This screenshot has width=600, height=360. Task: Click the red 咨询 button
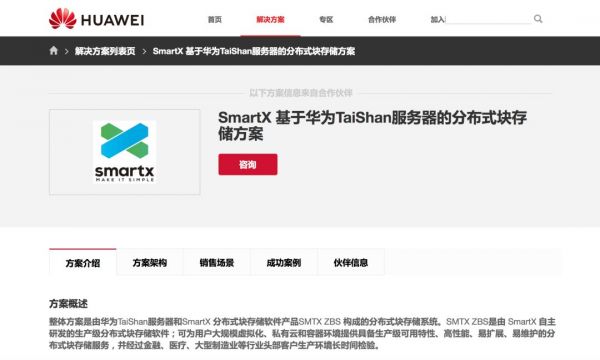[x=248, y=165]
